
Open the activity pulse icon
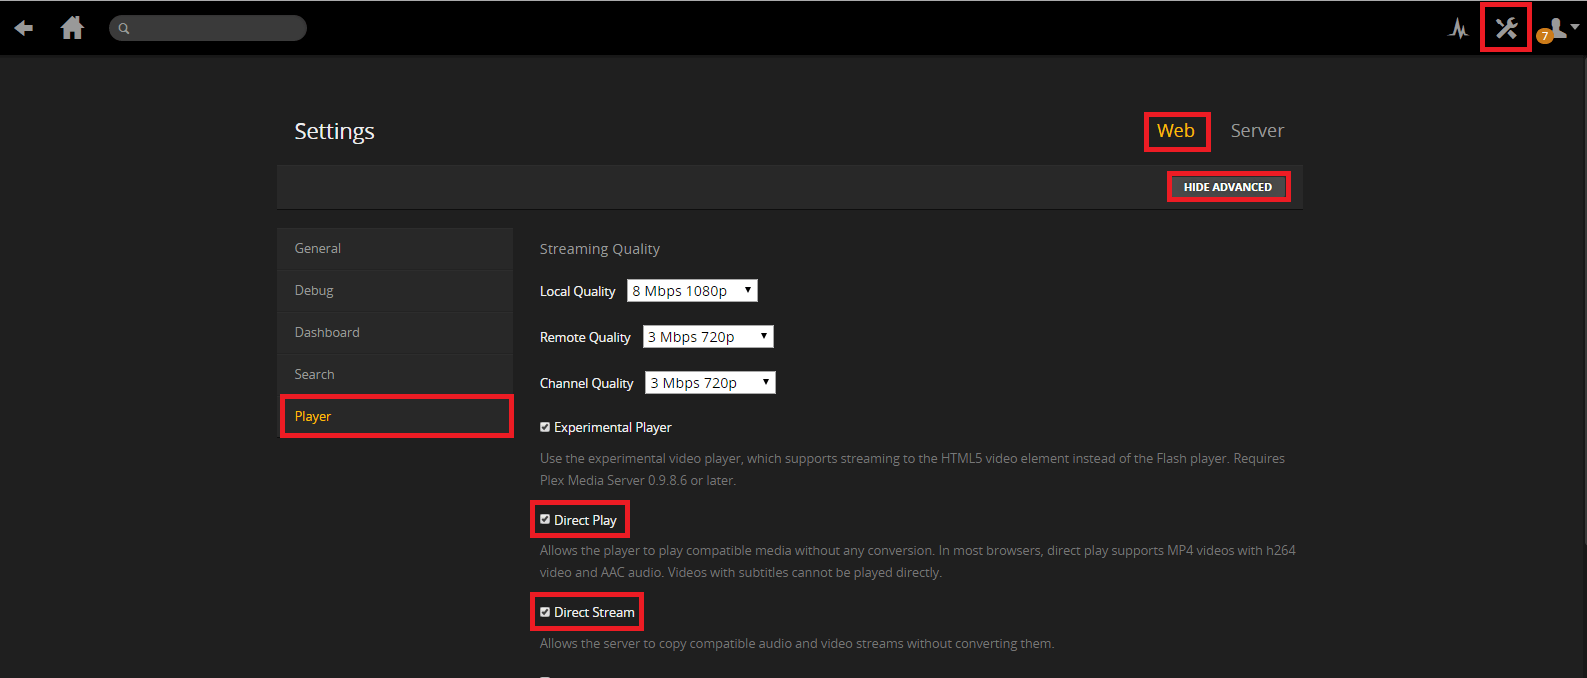1458,28
